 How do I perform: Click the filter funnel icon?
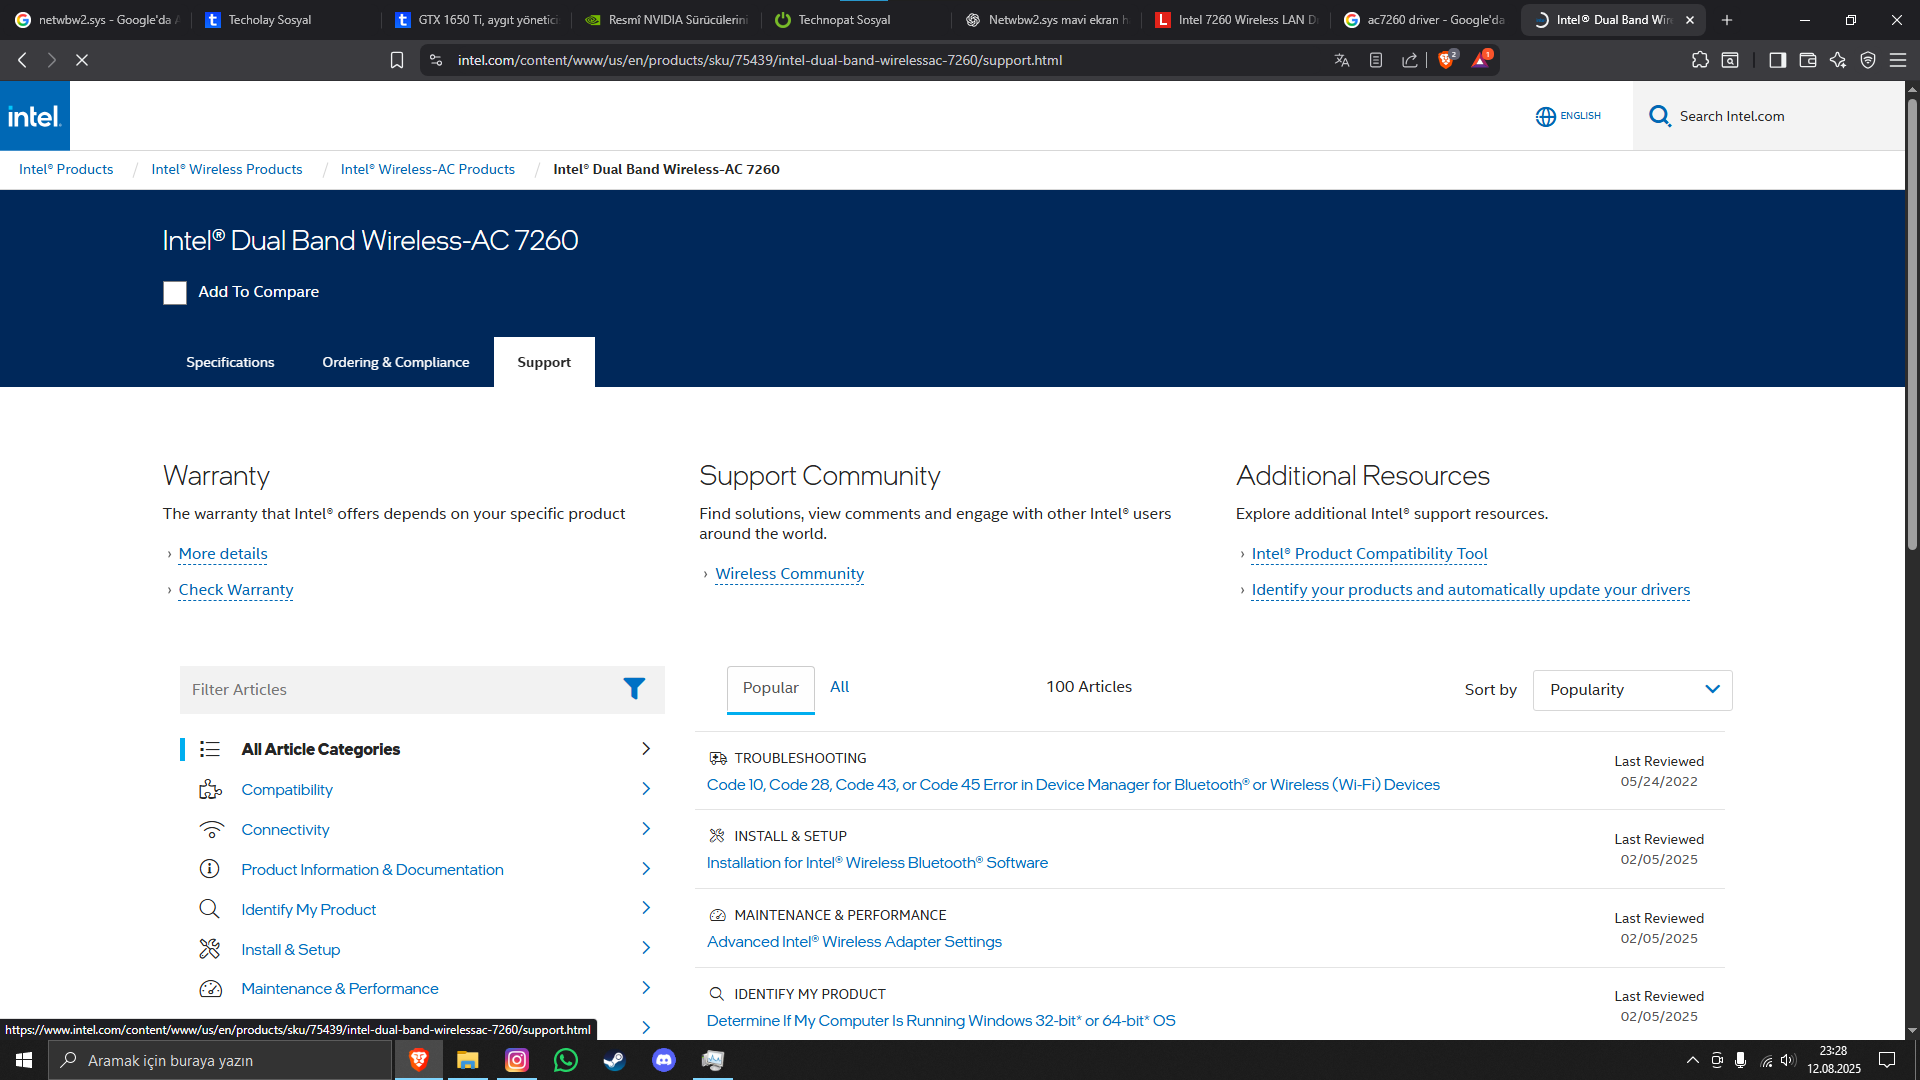(x=634, y=689)
